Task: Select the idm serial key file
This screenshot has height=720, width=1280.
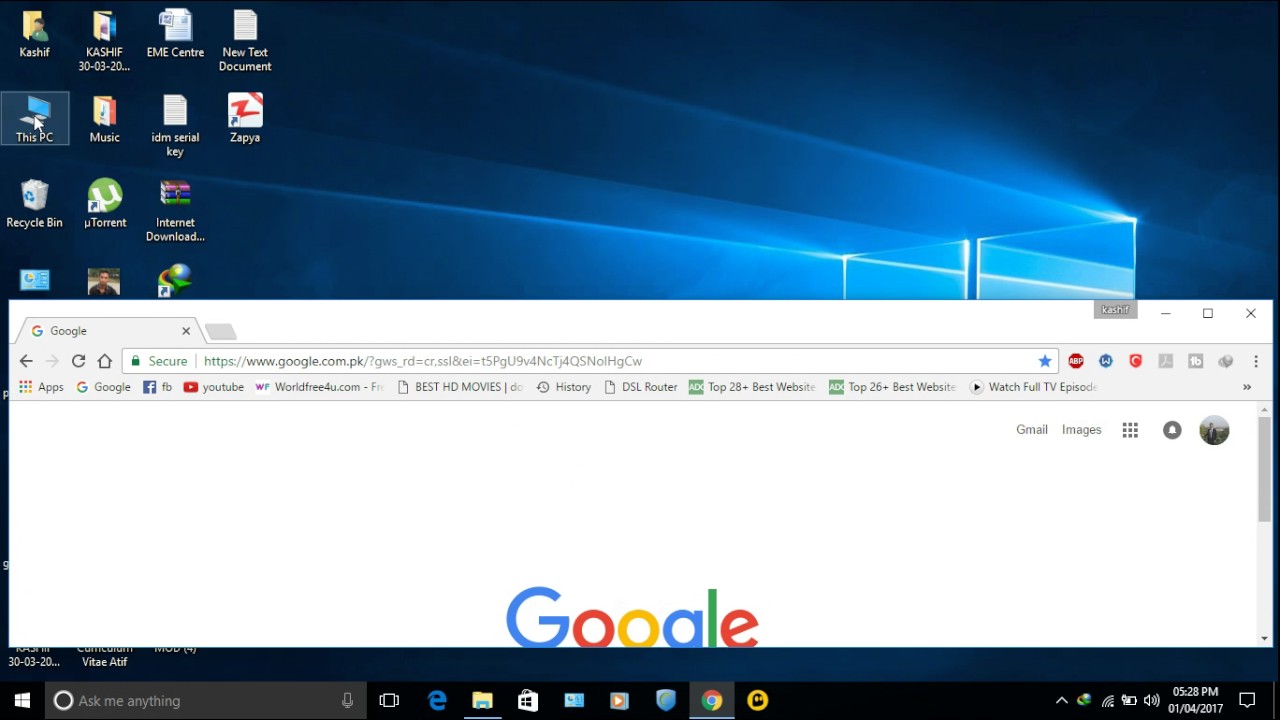Action: click(175, 126)
